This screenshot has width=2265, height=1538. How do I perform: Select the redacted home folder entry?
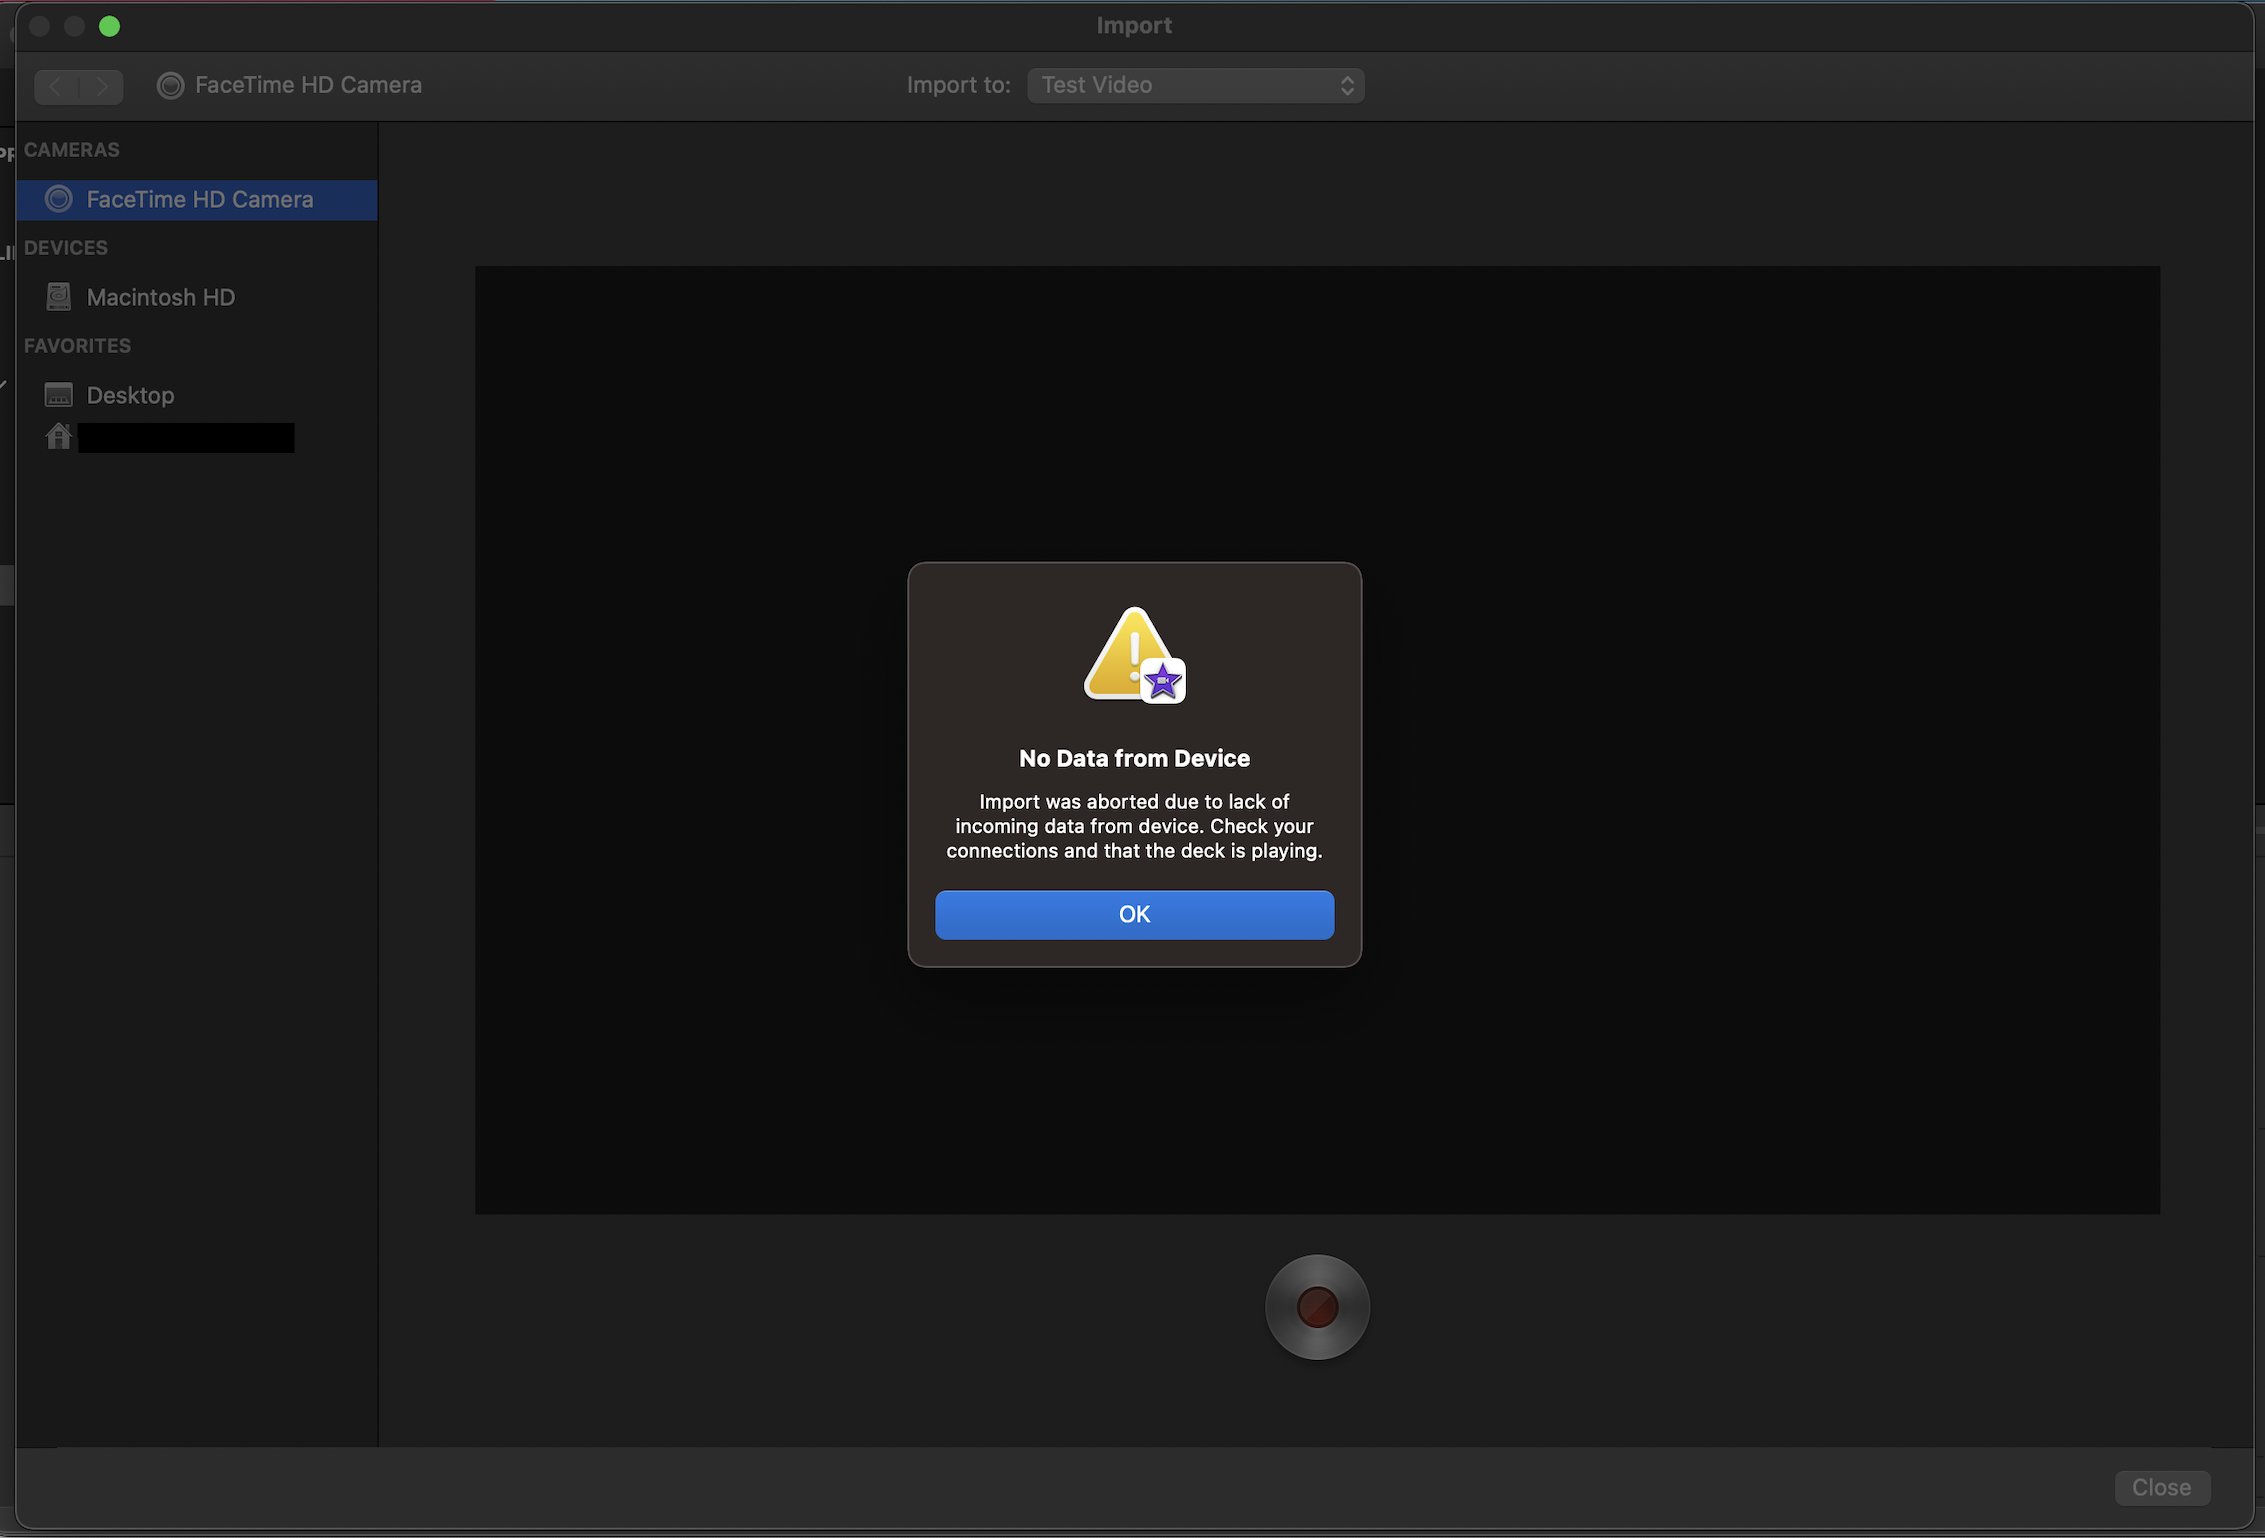click(186, 438)
